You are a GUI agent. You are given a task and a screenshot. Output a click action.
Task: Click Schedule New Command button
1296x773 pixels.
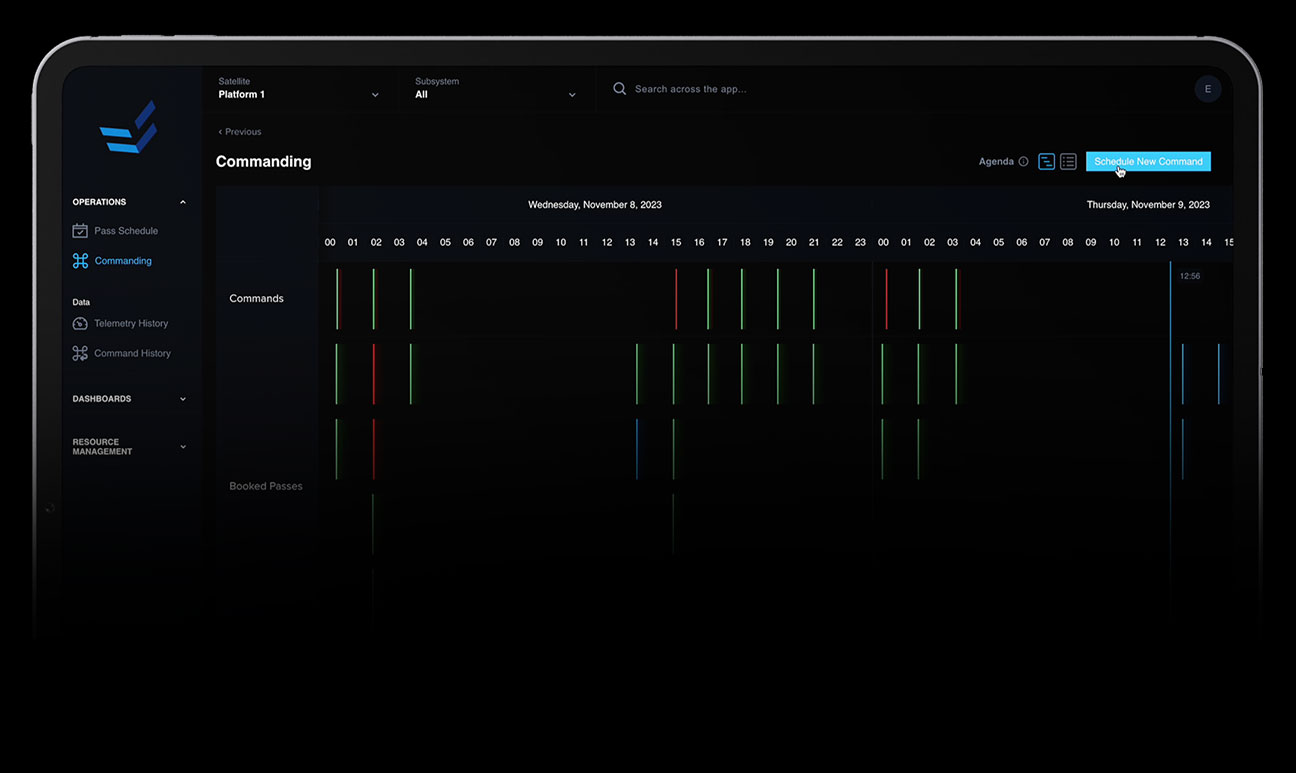click(x=1148, y=162)
